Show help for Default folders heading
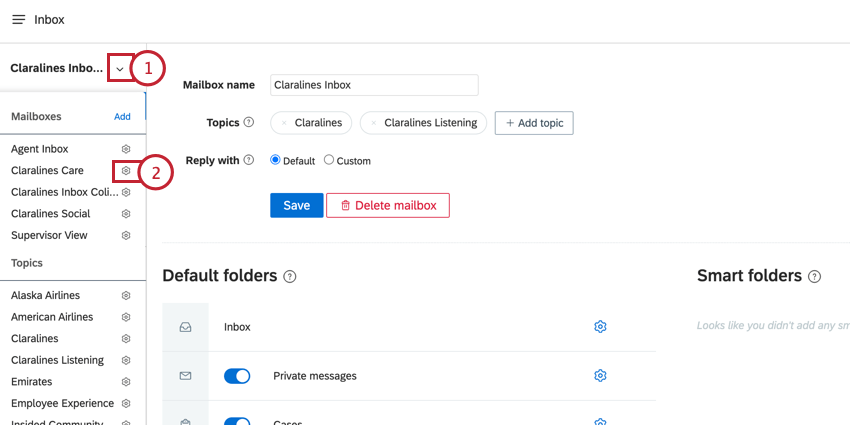Image resolution: width=850 pixels, height=425 pixels. coord(290,277)
